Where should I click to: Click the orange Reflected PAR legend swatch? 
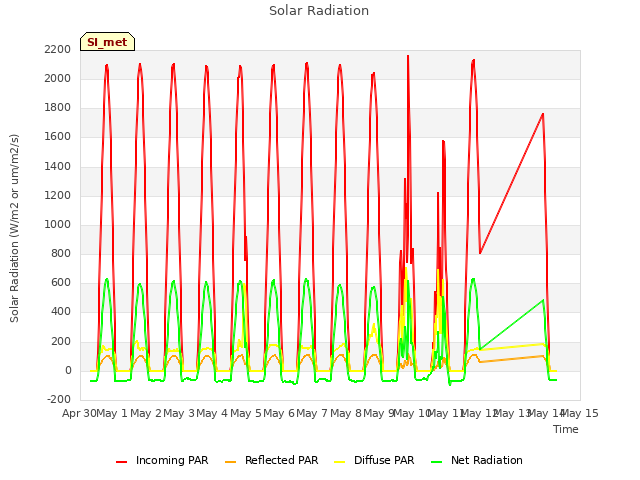click(231, 462)
